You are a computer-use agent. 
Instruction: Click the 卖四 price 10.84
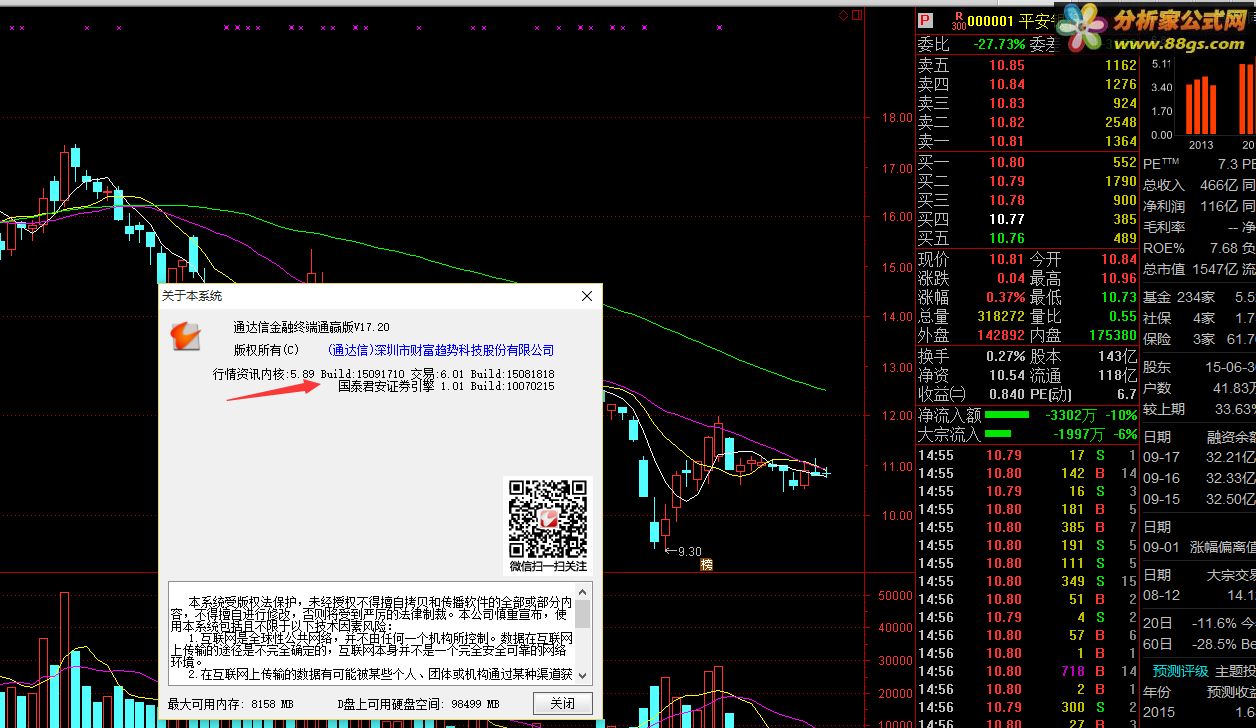[x=1007, y=84]
